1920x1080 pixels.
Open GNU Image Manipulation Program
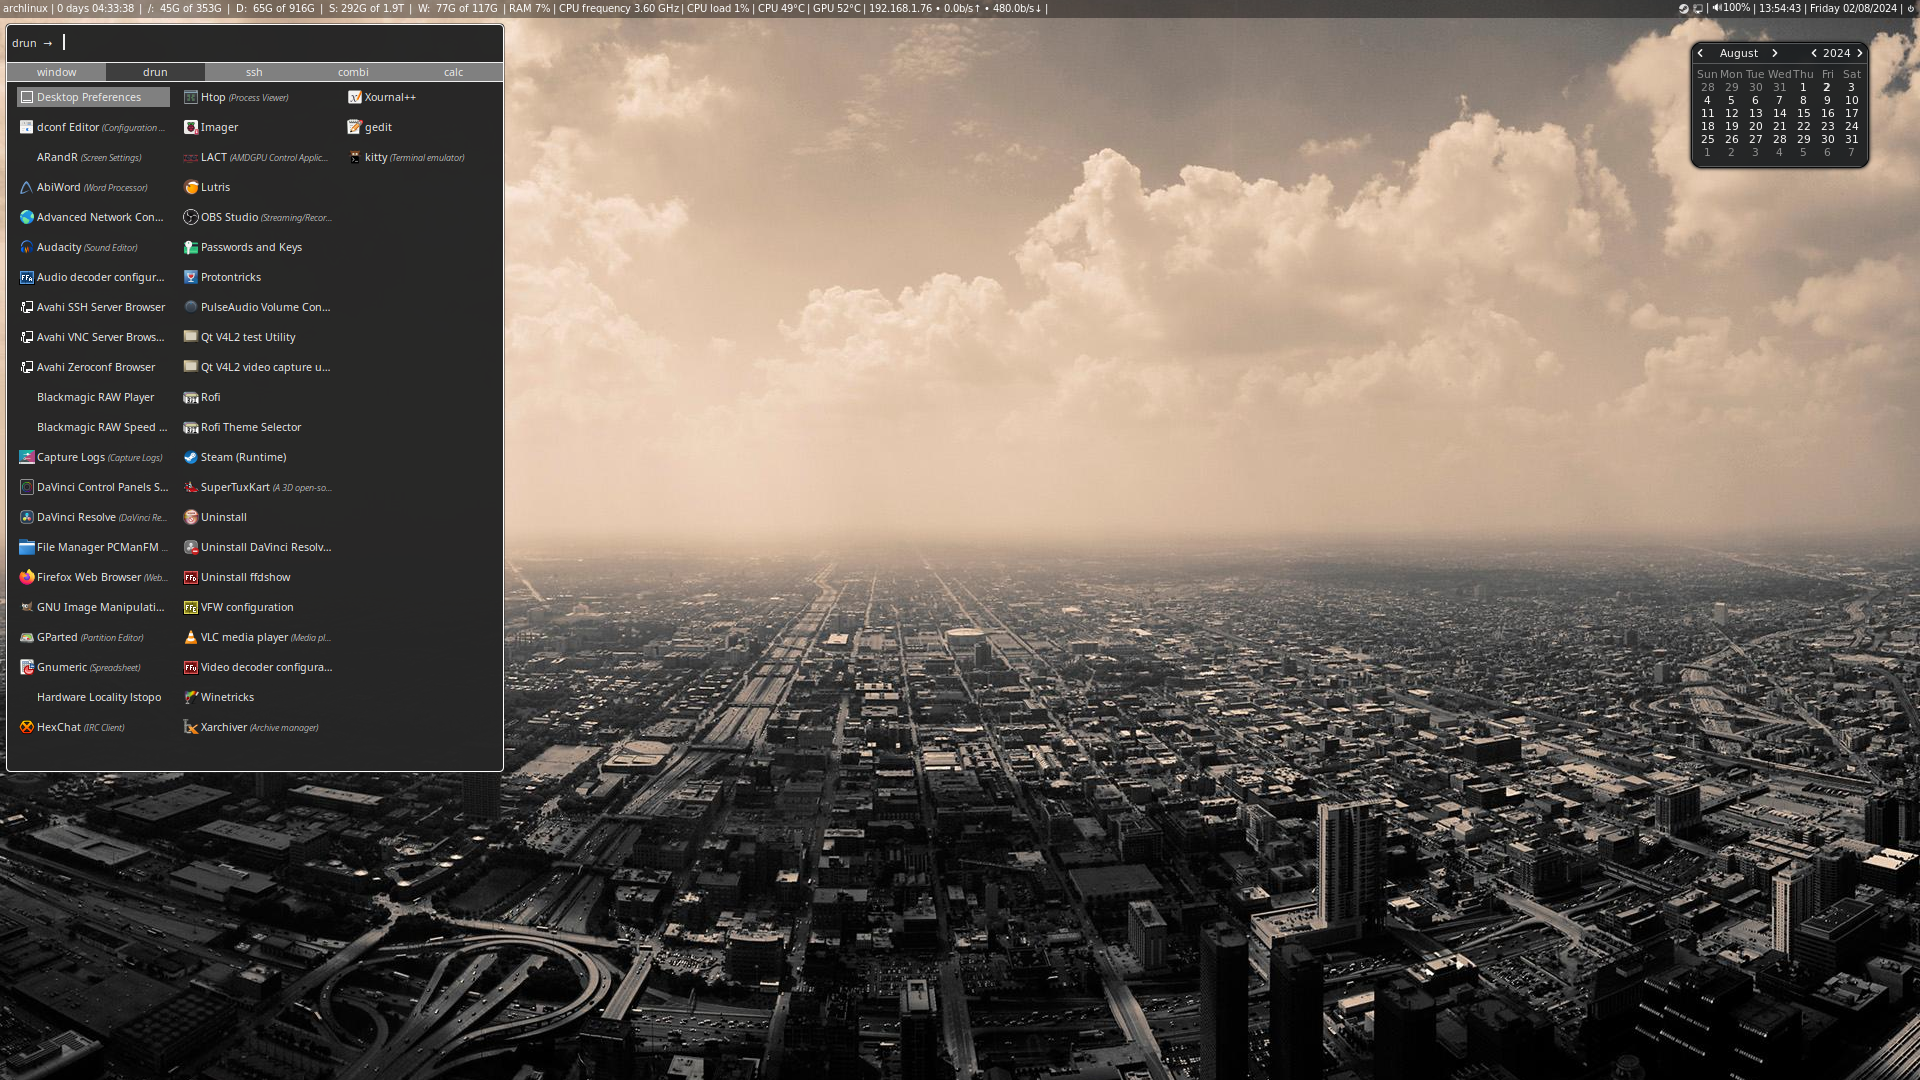pyautogui.click(x=98, y=607)
